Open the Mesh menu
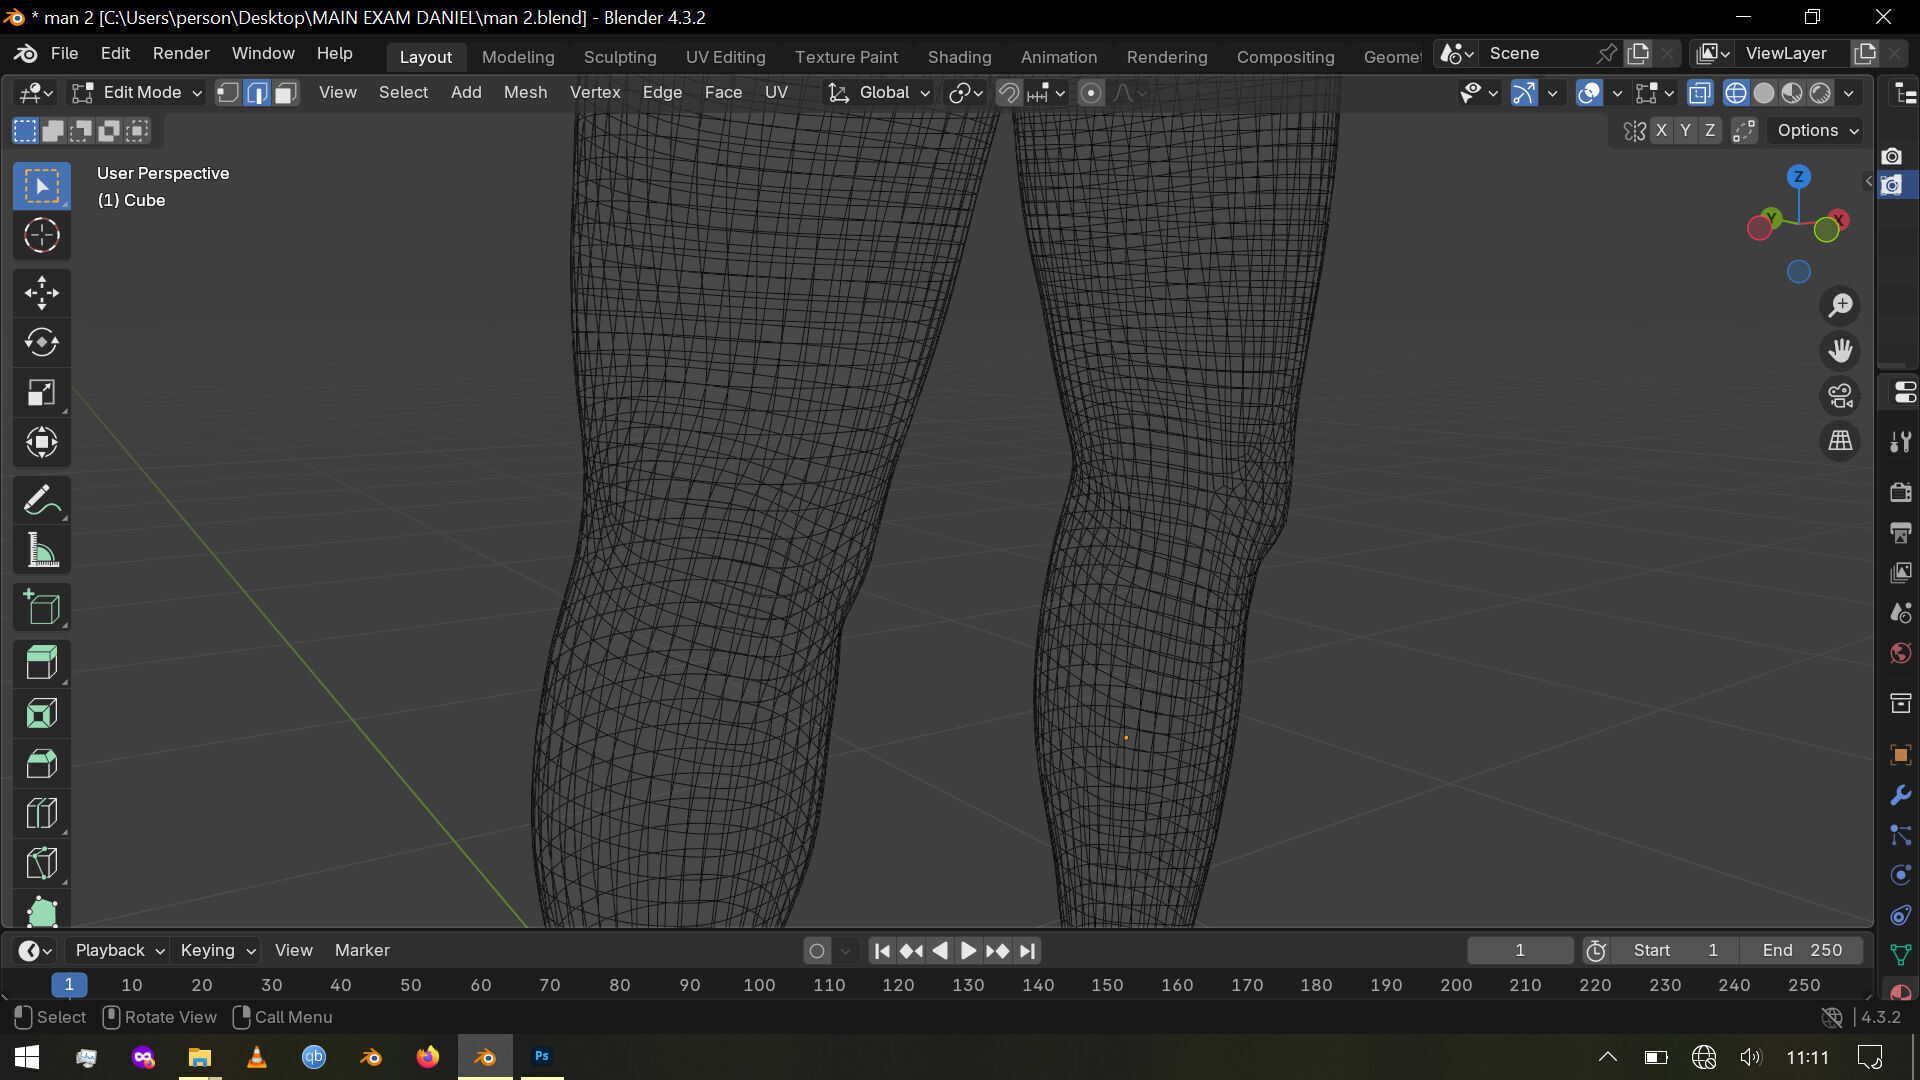Image resolution: width=1920 pixels, height=1080 pixels. (x=525, y=92)
